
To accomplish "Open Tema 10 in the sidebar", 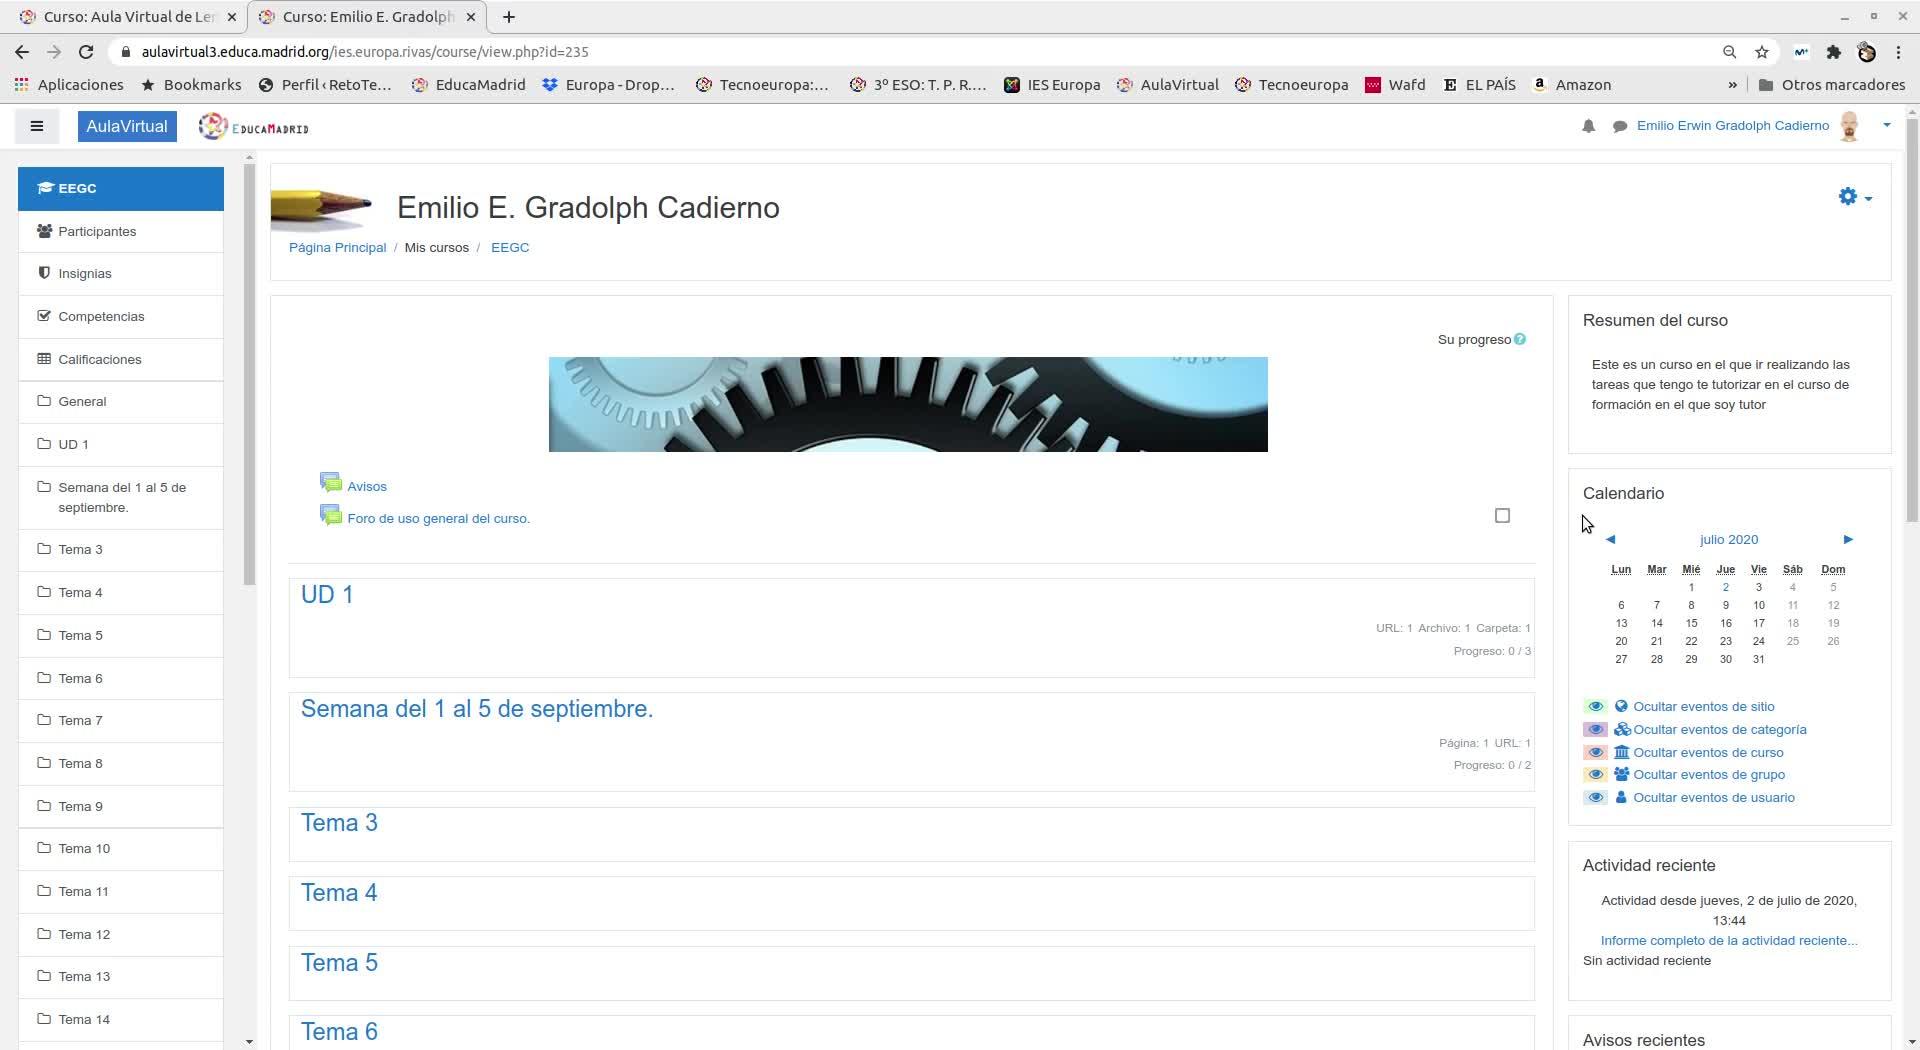I will click(x=121, y=849).
